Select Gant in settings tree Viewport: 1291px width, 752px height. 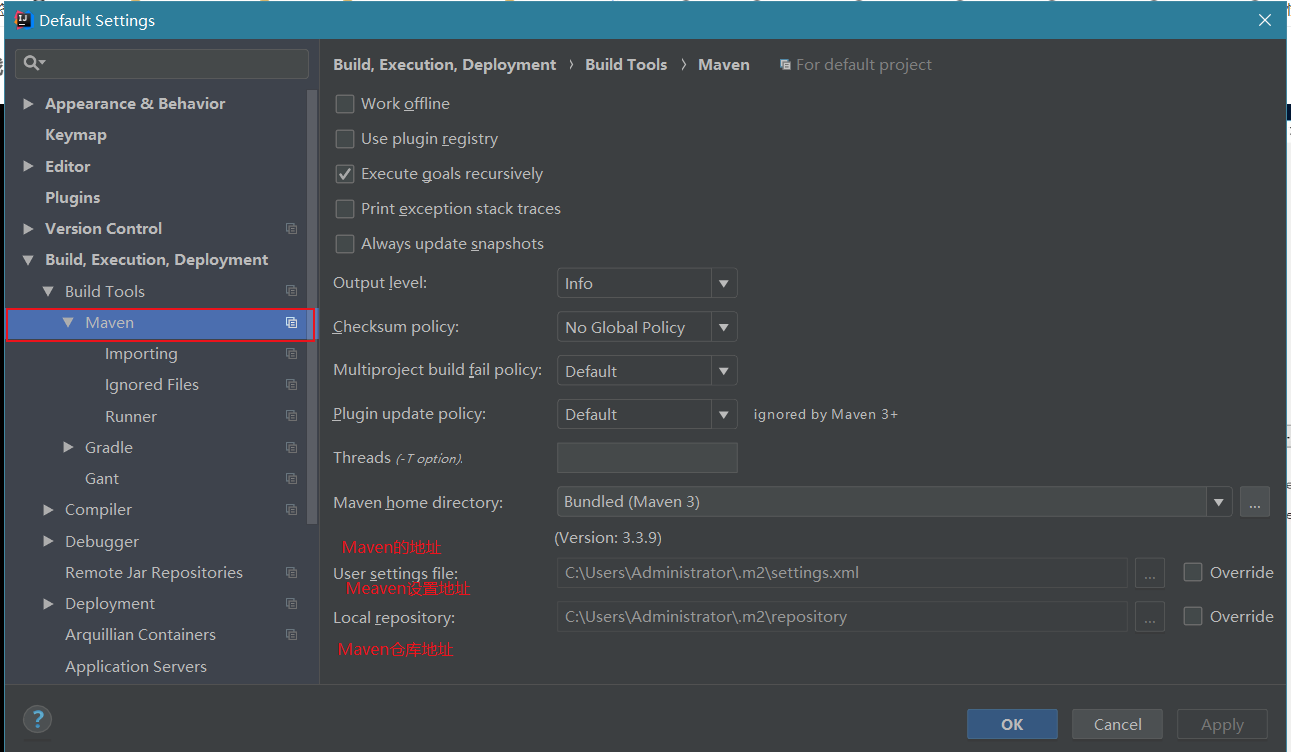pos(102,479)
